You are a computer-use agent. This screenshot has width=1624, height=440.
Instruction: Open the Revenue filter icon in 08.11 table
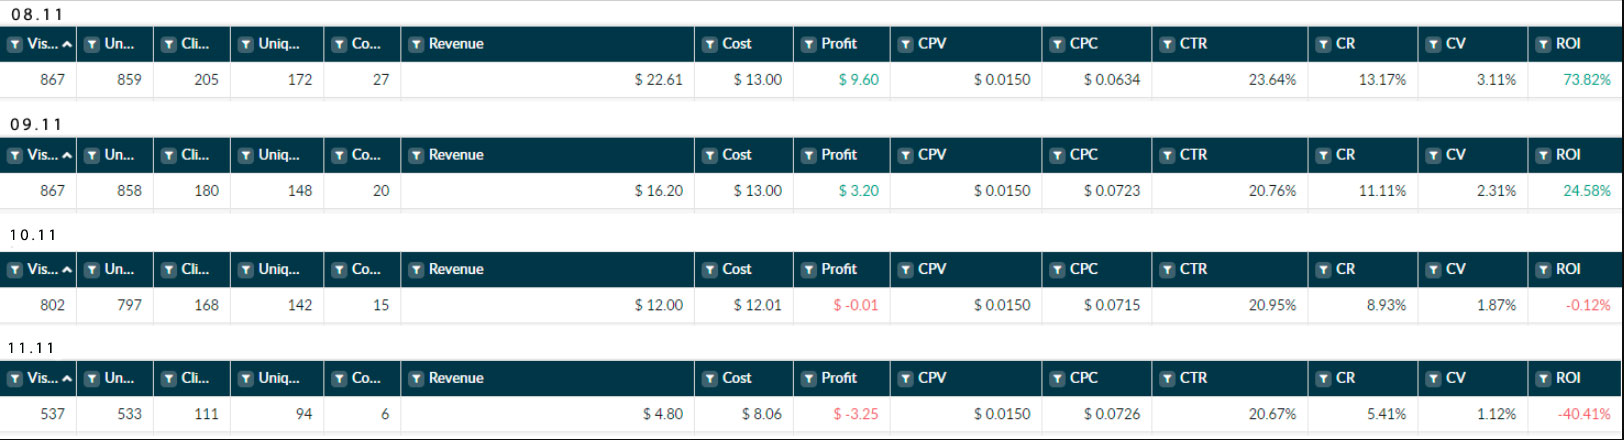click(x=416, y=45)
